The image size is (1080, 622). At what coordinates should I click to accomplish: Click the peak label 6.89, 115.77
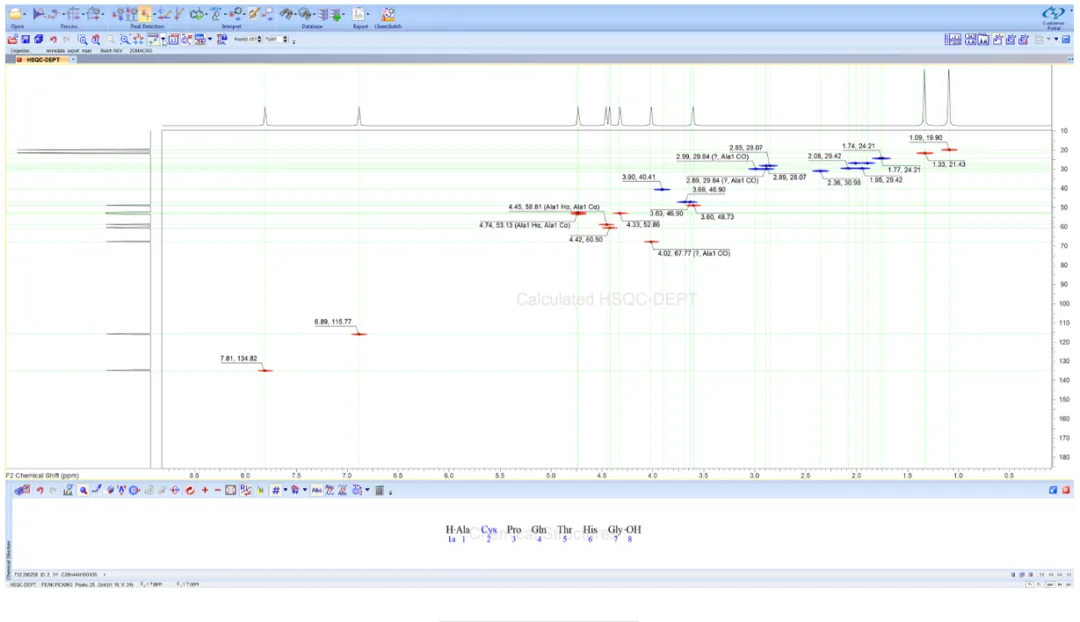pyautogui.click(x=333, y=322)
